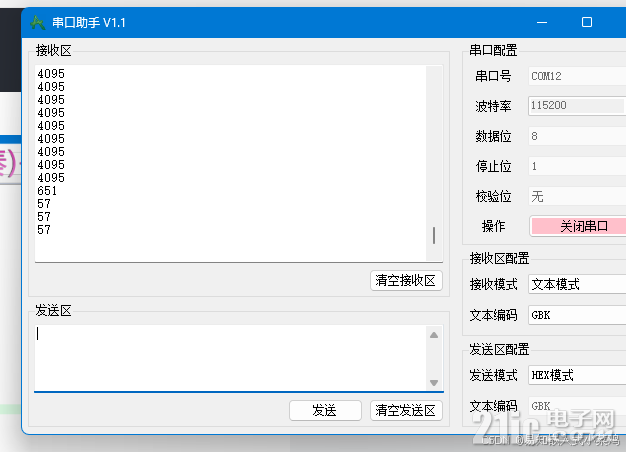This screenshot has height=452, width=626.
Task: Click the received value 651
Action: 47,191
